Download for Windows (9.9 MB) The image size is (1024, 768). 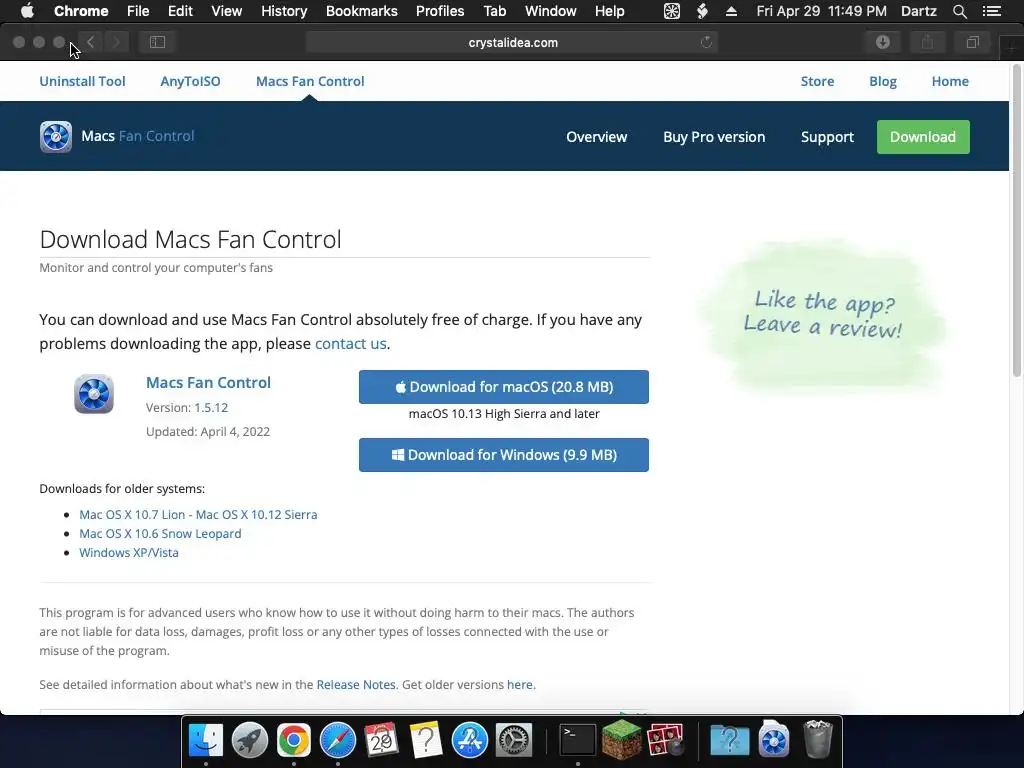[504, 455]
